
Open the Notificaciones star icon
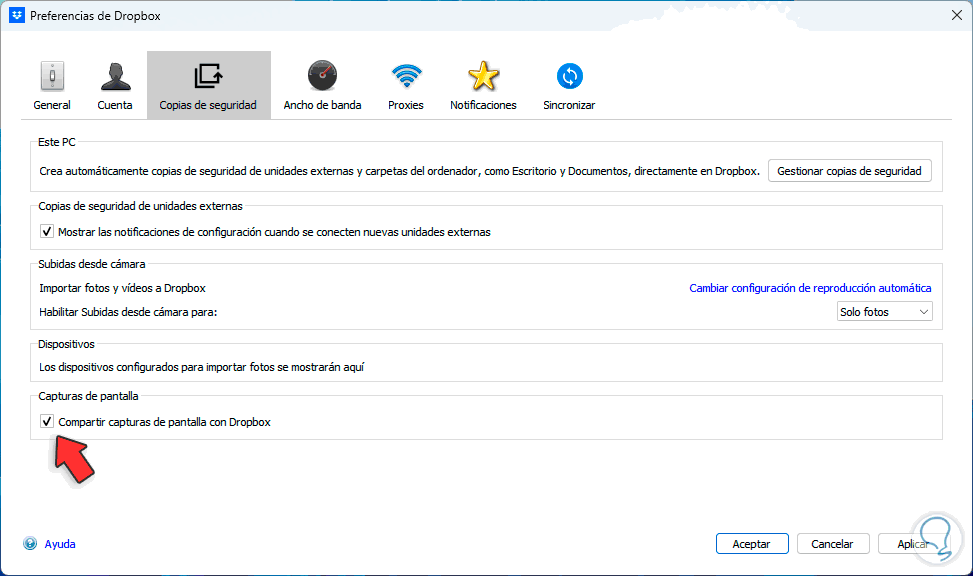483,76
